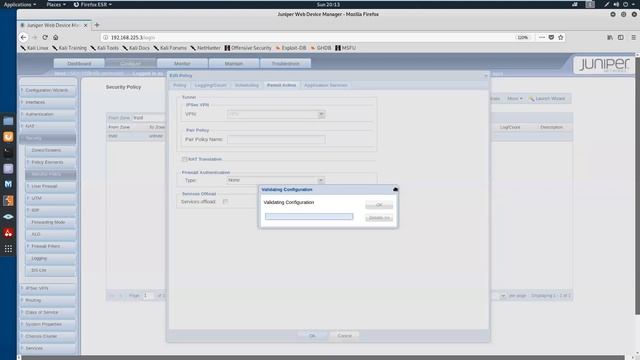Show site information icon in address bar

pyautogui.click(x=105, y=37)
